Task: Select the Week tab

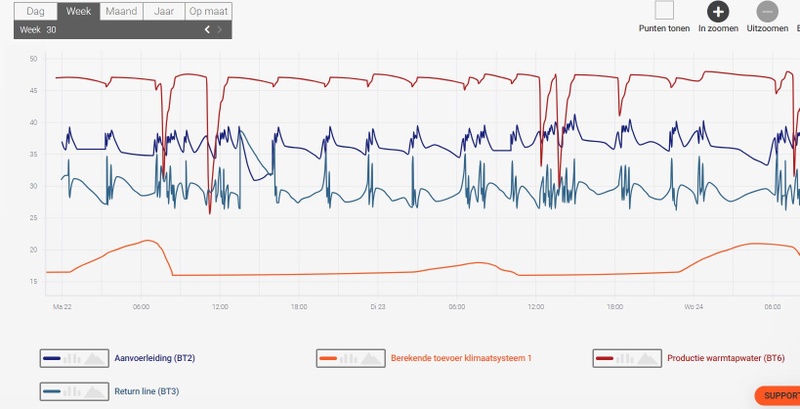Action: (x=79, y=11)
